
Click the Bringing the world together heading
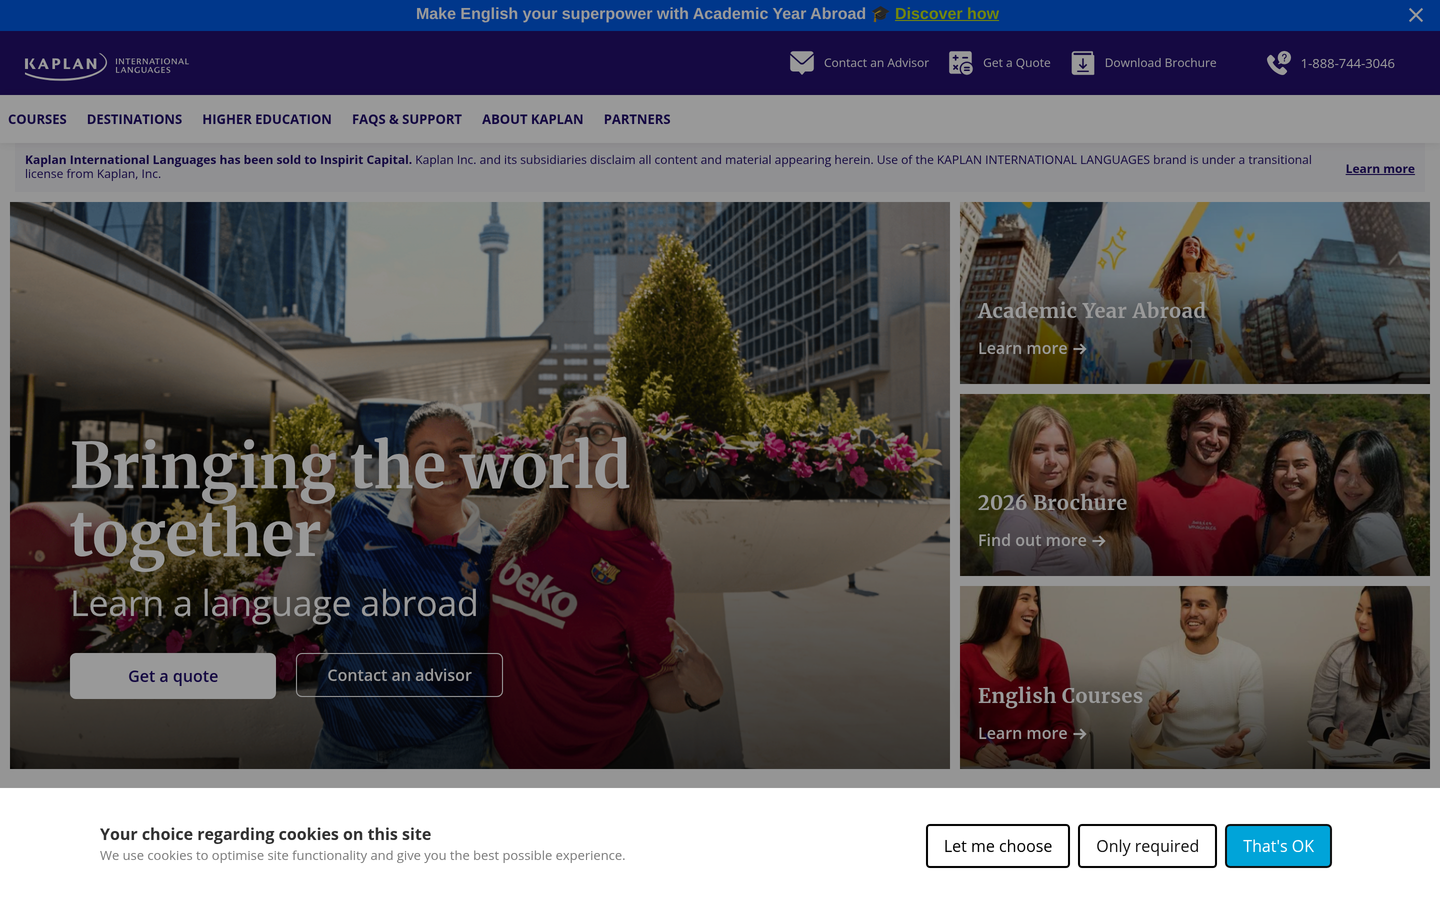coord(350,499)
